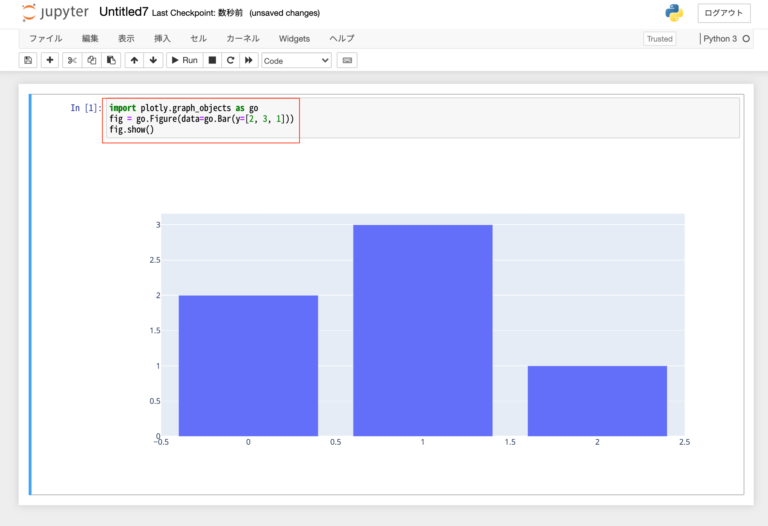This screenshot has height=526, width=768.
Task: Click the bar at x equals 0
Action: coord(248,365)
